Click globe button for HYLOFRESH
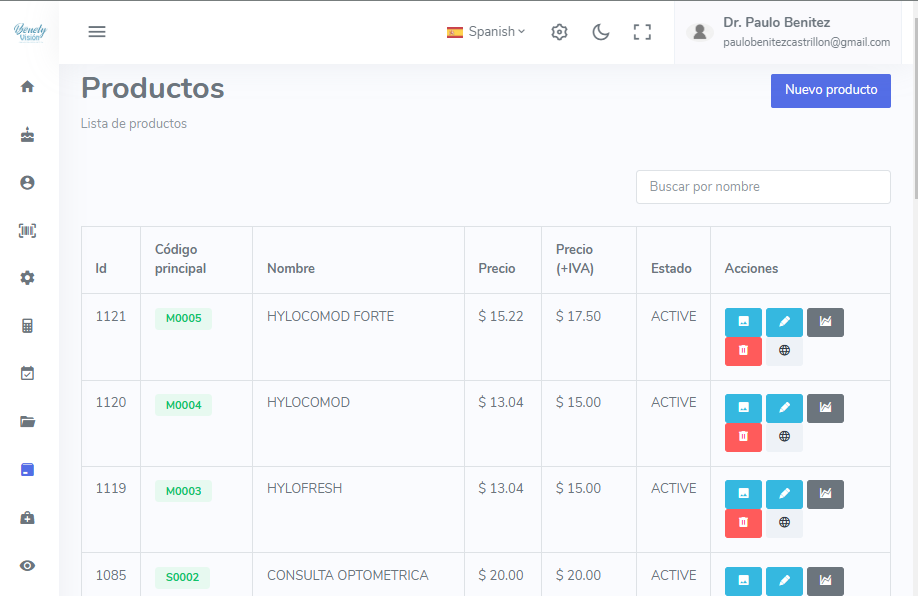Viewport: 918px width, 596px height. coord(784,523)
